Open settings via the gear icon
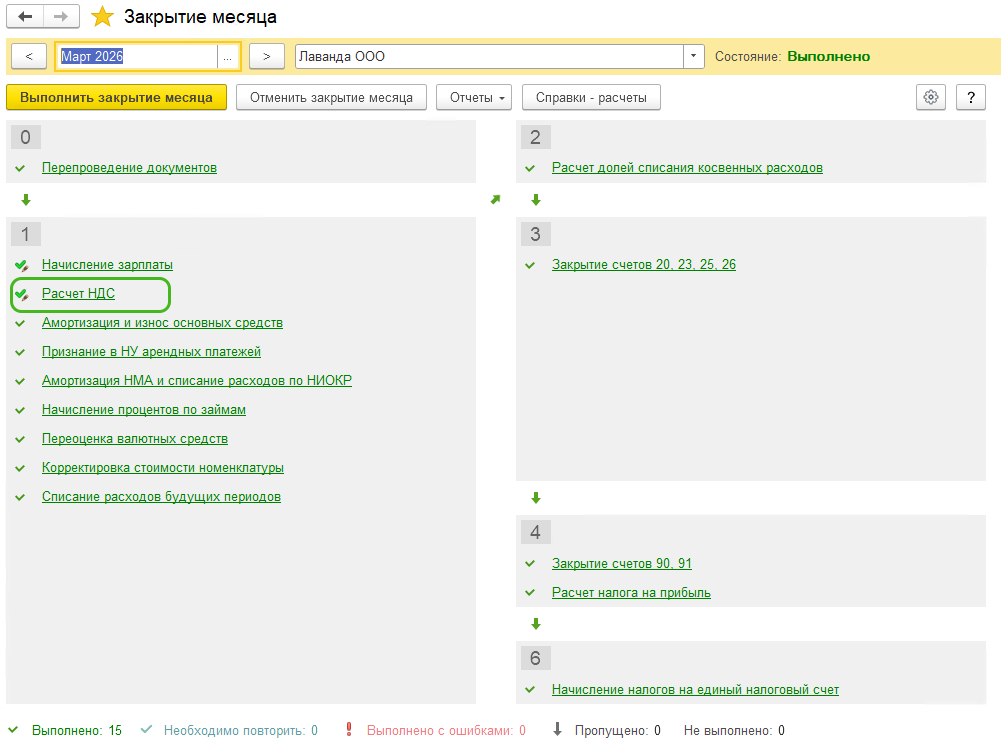The image size is (1001, 744). [931, 97]
